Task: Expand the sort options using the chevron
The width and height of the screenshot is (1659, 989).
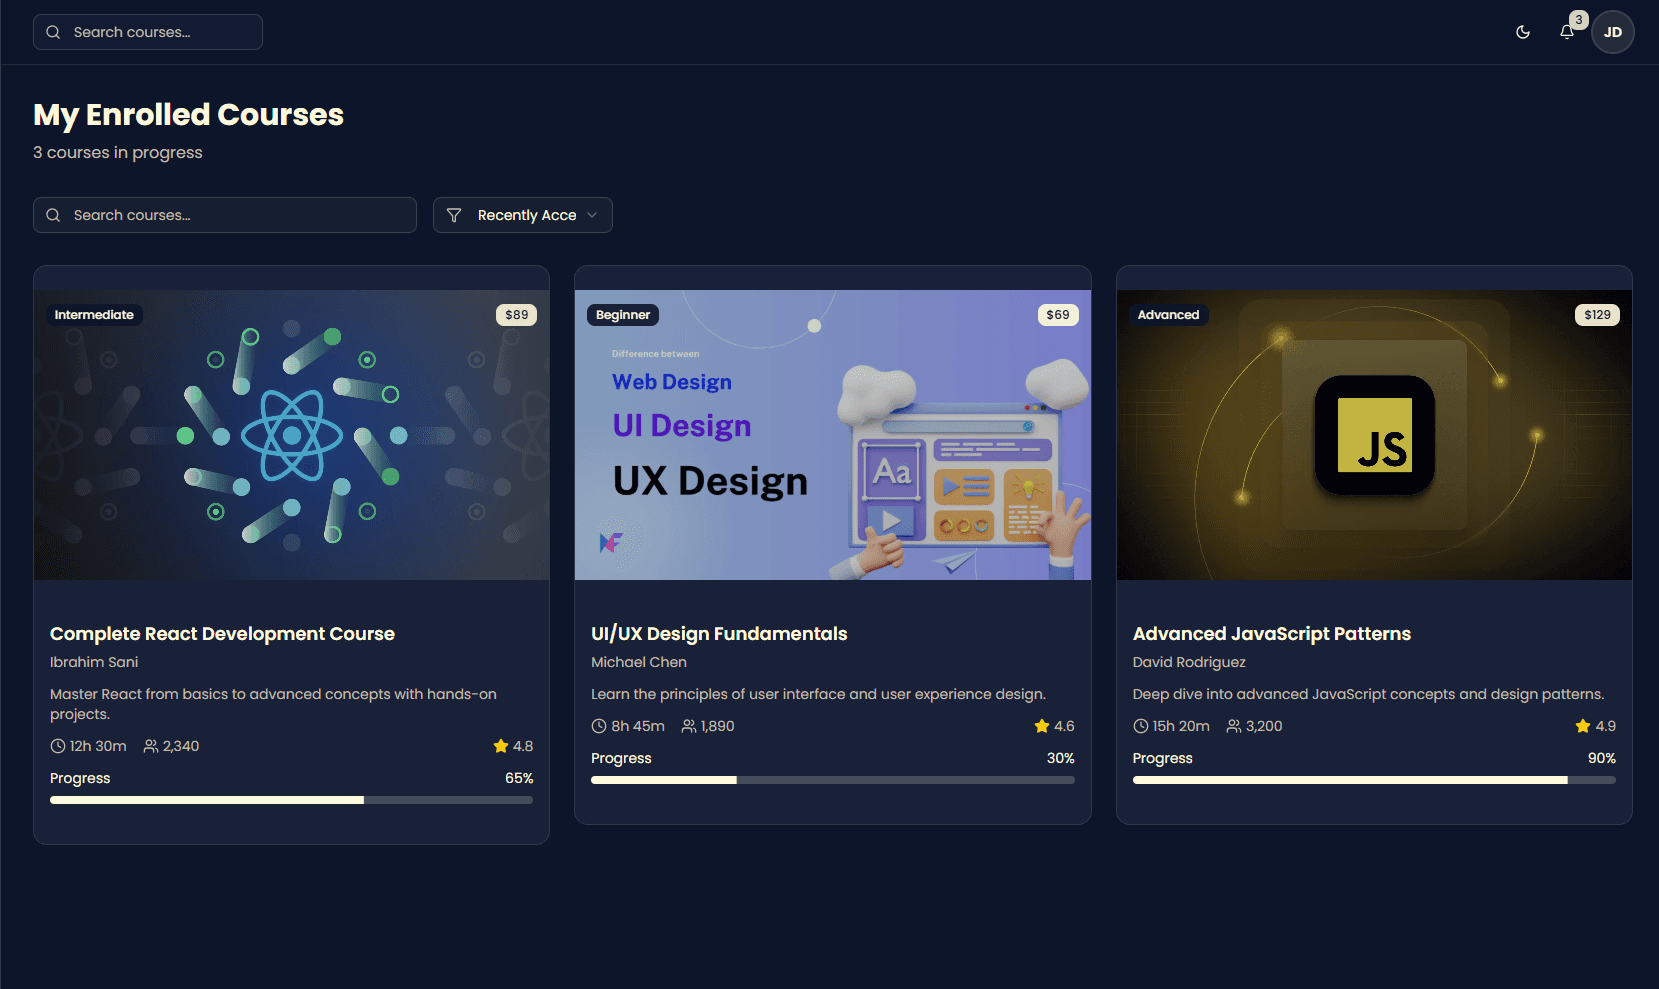Action: [x=594, y=214]
